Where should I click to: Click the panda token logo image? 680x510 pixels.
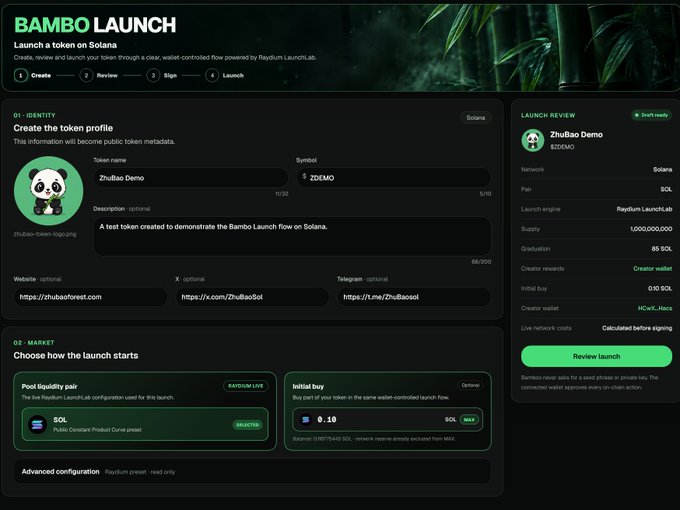click(48, 191)
